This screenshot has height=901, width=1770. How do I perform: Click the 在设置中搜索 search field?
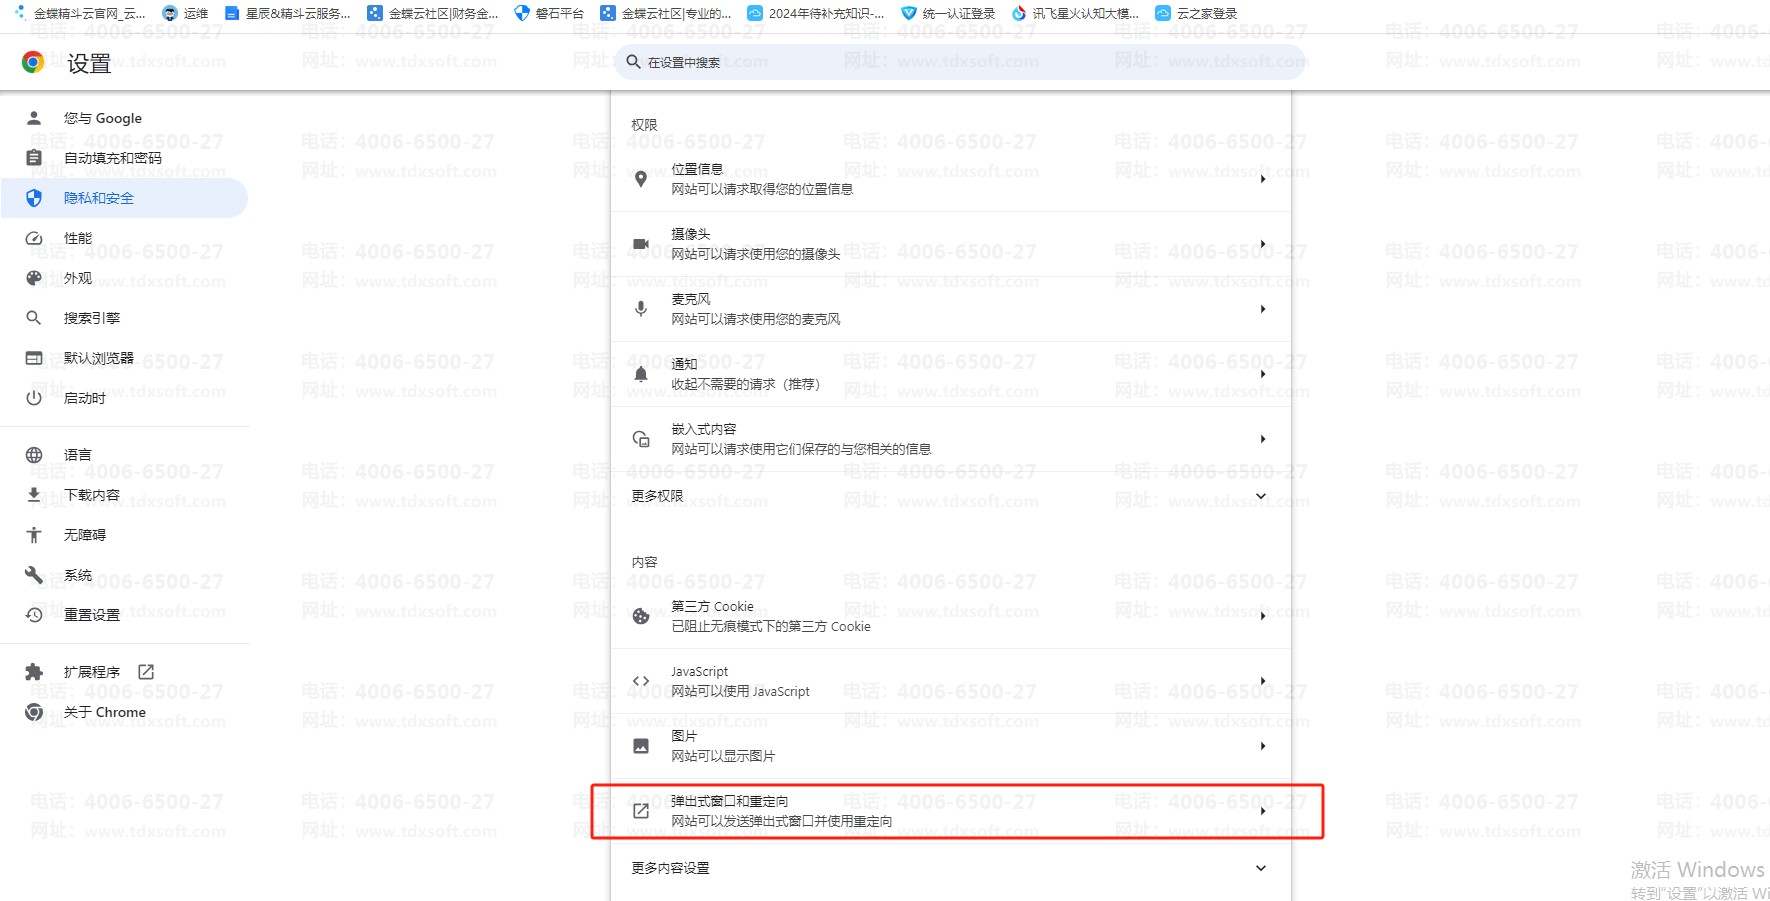point(960,62)
